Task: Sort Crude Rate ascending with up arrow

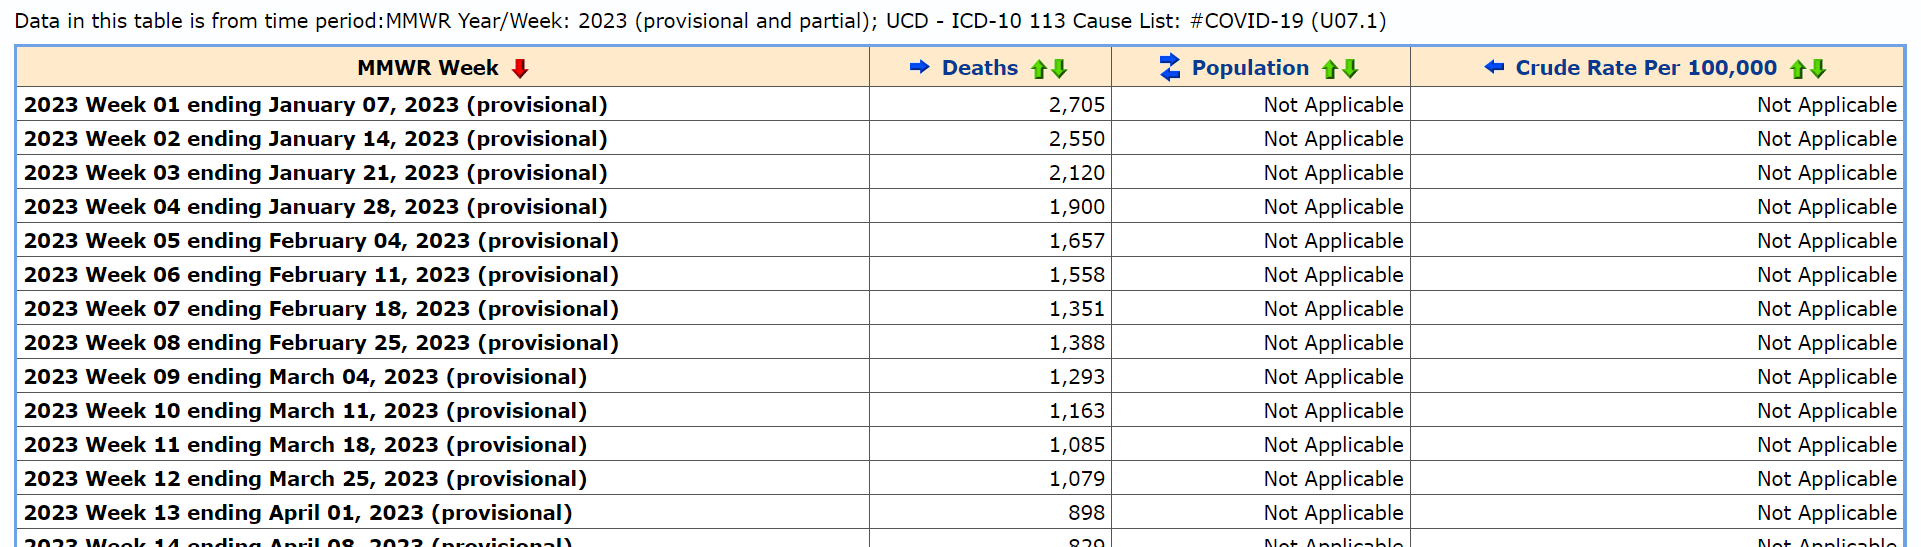Action: point(1798,69)
